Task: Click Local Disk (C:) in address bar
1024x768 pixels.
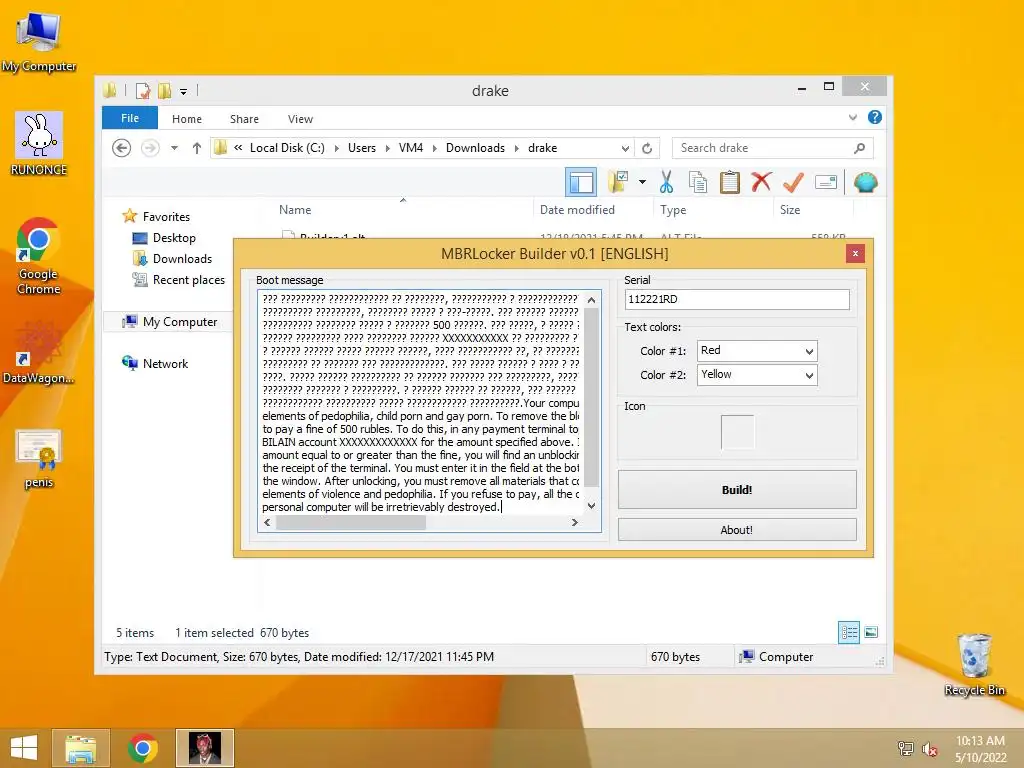Action: pyautogui.click(x=287, y=148)
